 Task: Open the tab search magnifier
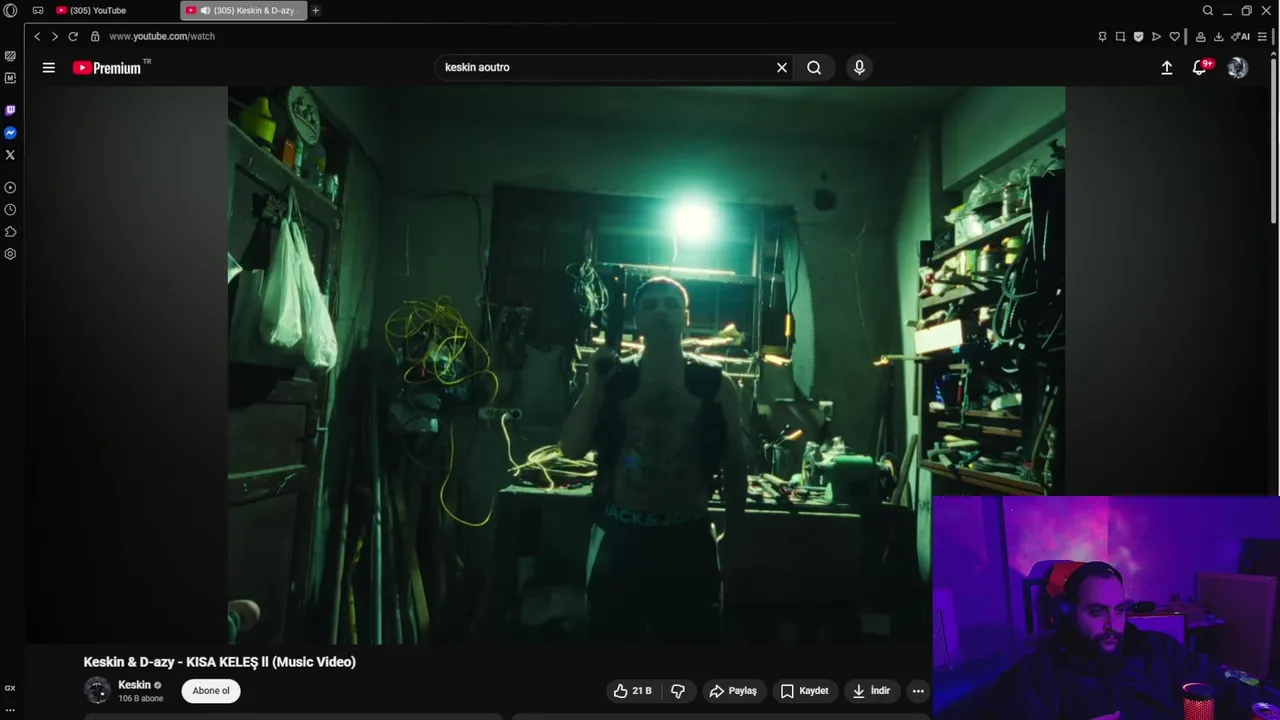1207,10
